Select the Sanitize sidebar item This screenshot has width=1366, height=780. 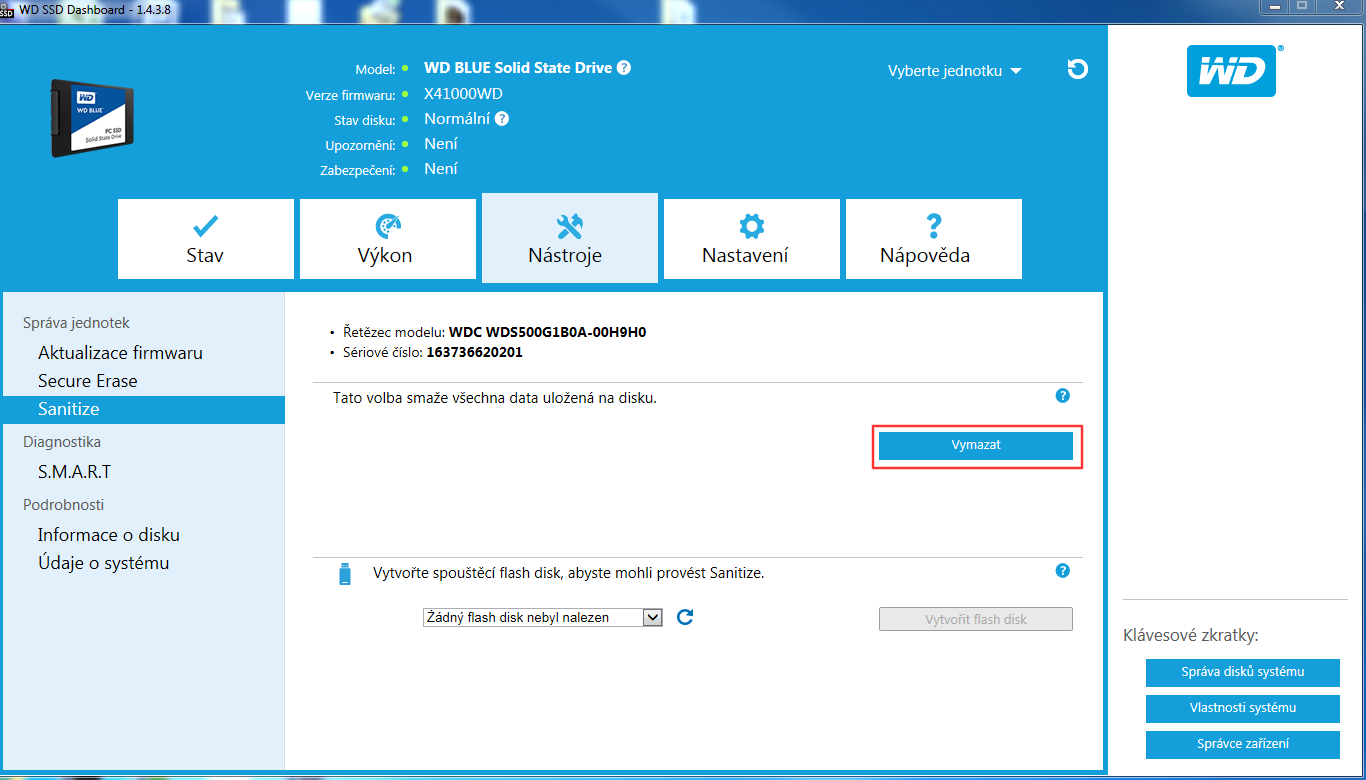click(143, 409)
